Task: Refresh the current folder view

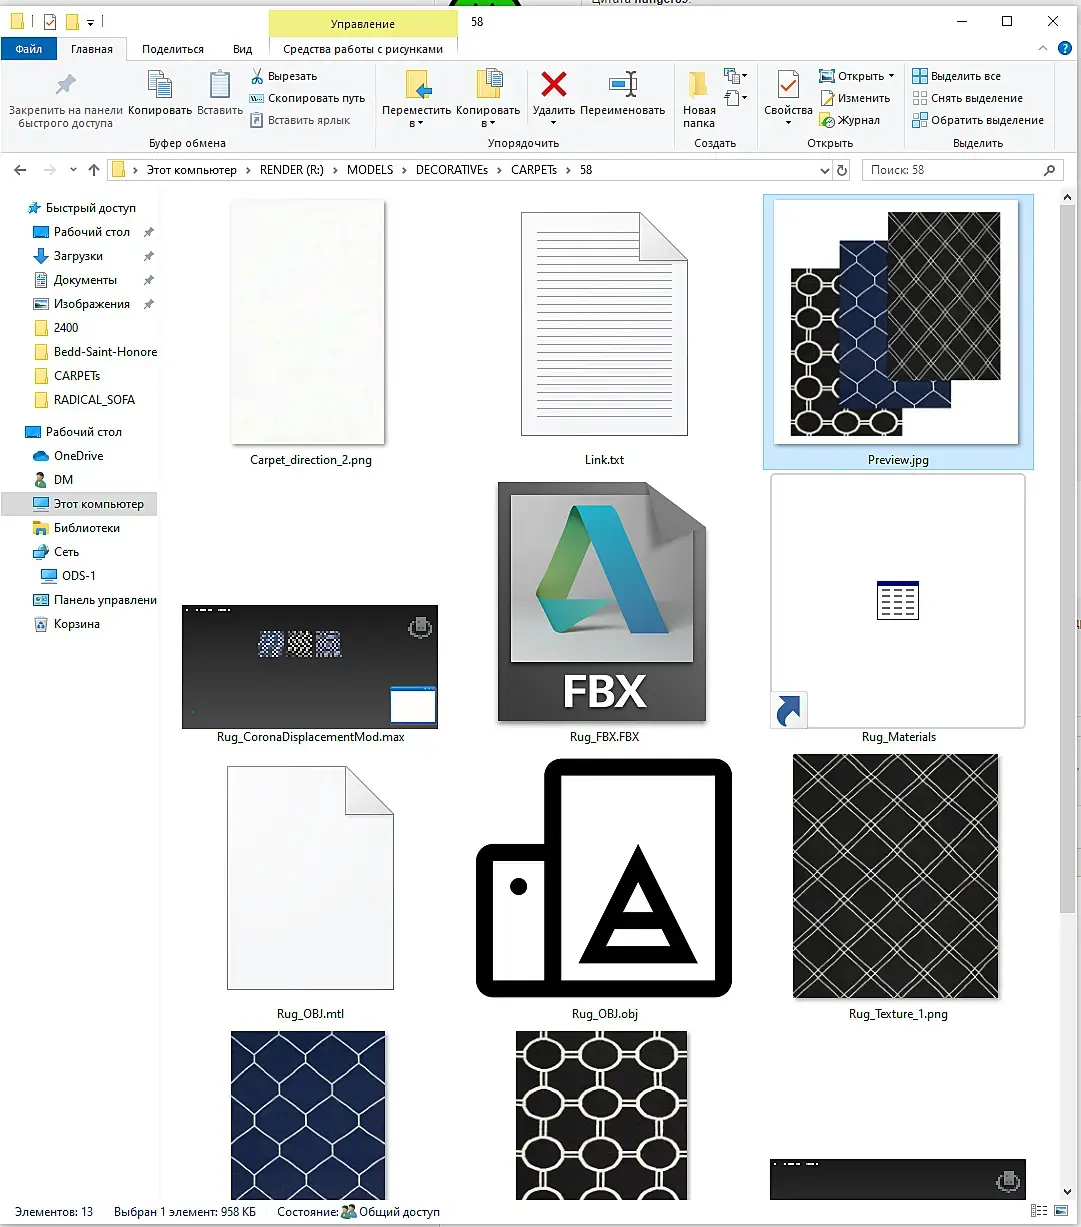Action: [x=842, y=170]
